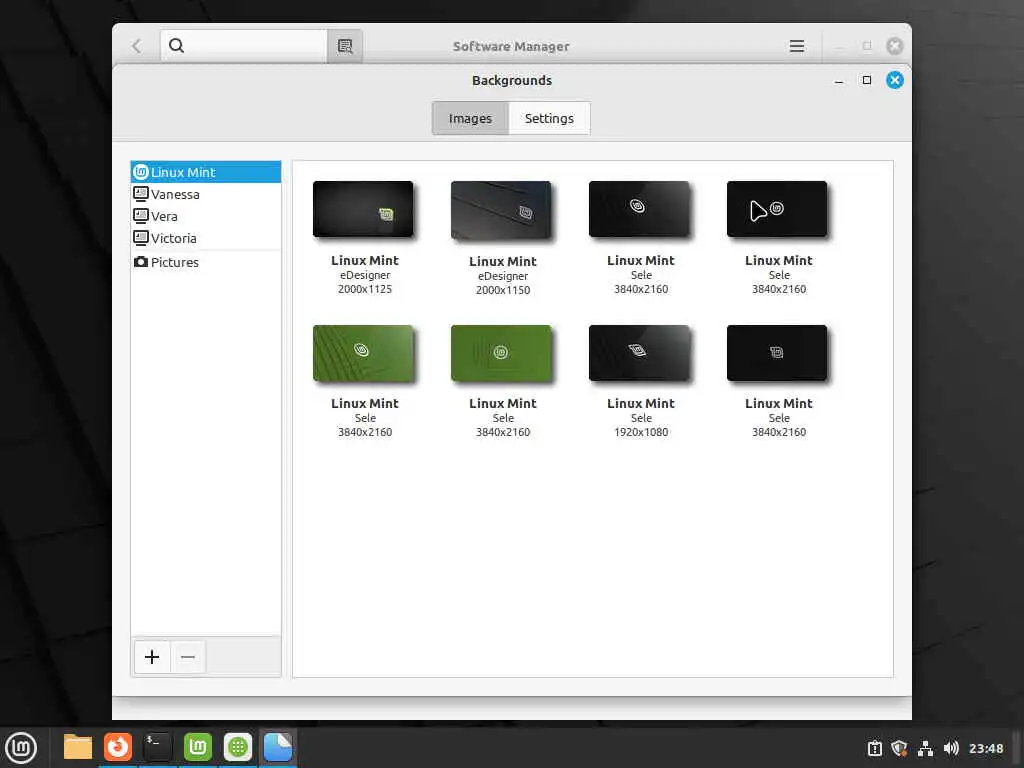The width and height of the screenshot is (1024, 768).
Task: Switch to the Images tab
Action: coord(470,118)
